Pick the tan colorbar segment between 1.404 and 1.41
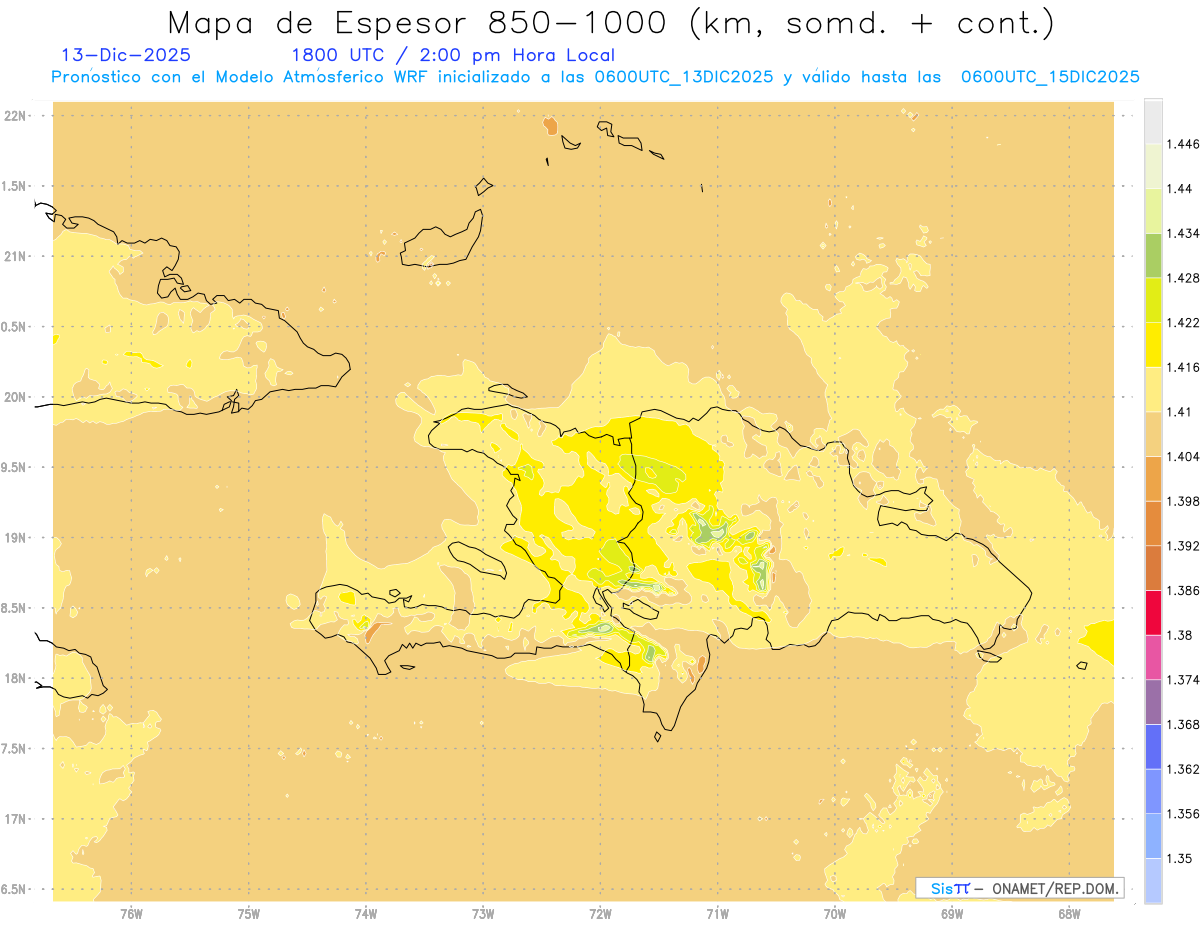The height and width of the screenshot is (927, 1200). tap(1153, 433)
